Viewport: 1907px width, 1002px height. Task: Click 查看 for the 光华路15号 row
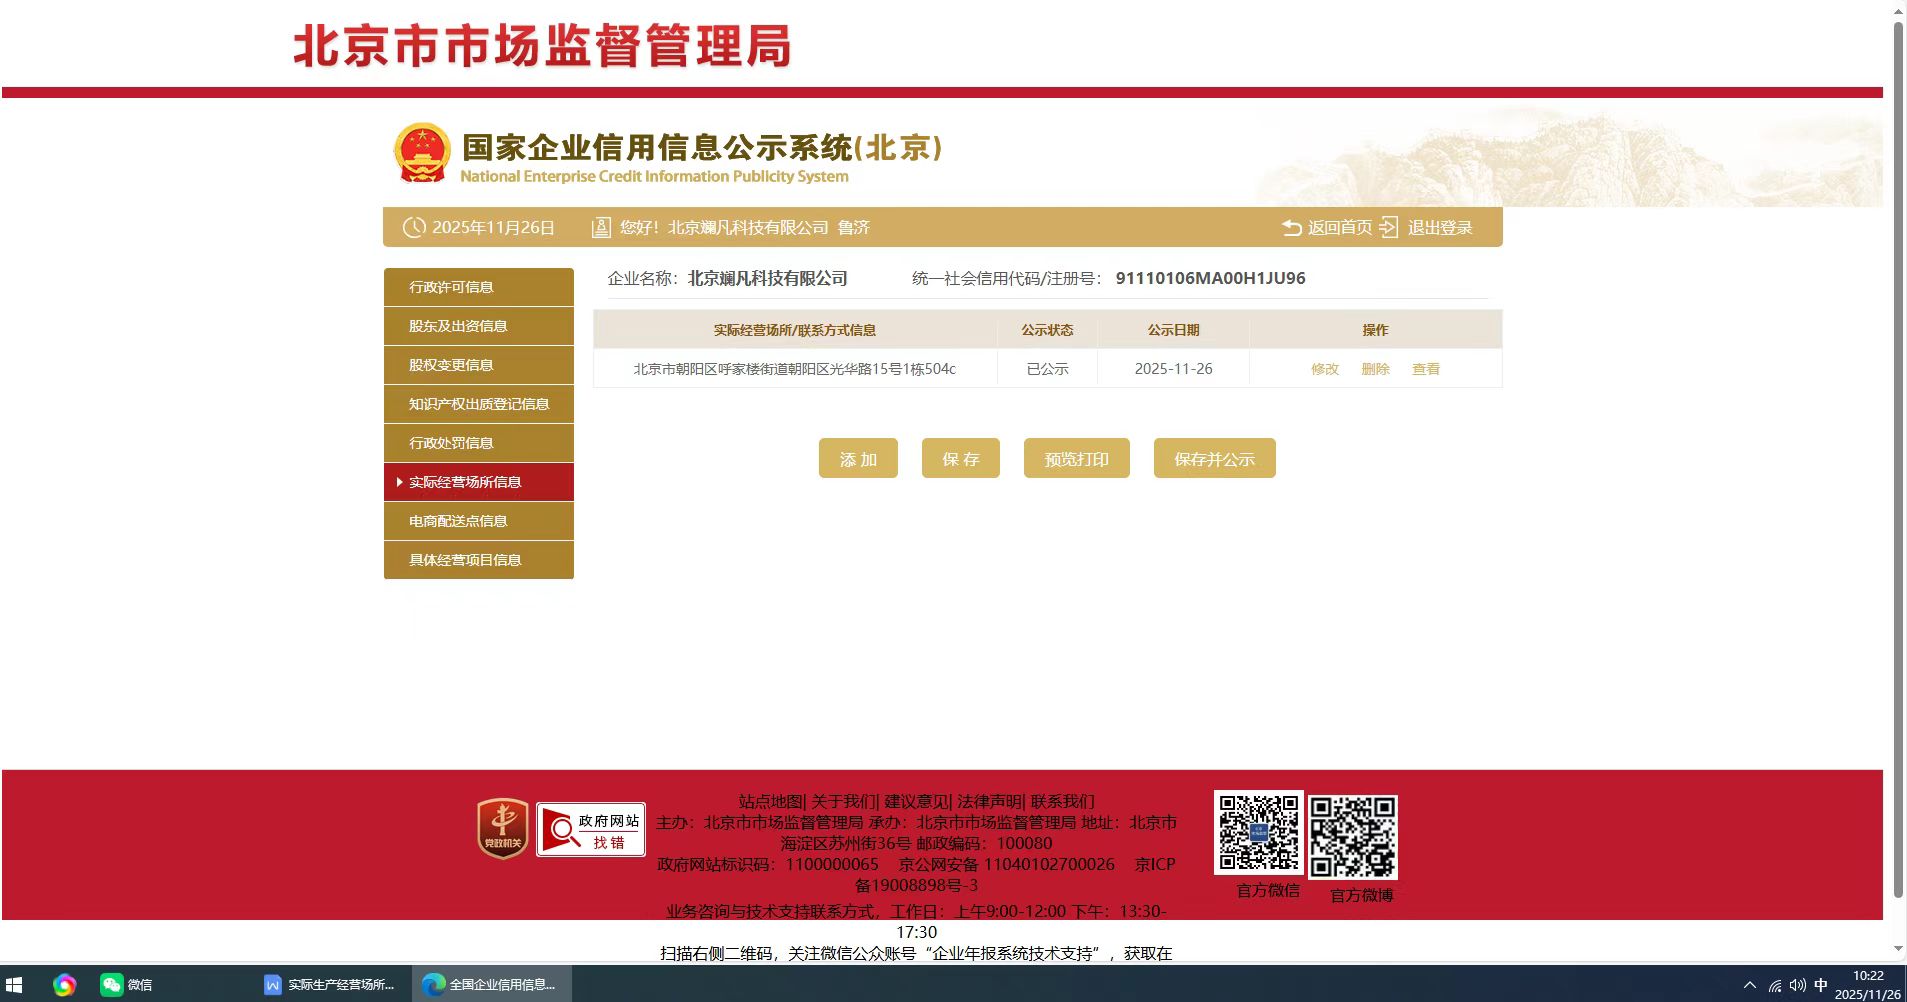point(1426,369)
